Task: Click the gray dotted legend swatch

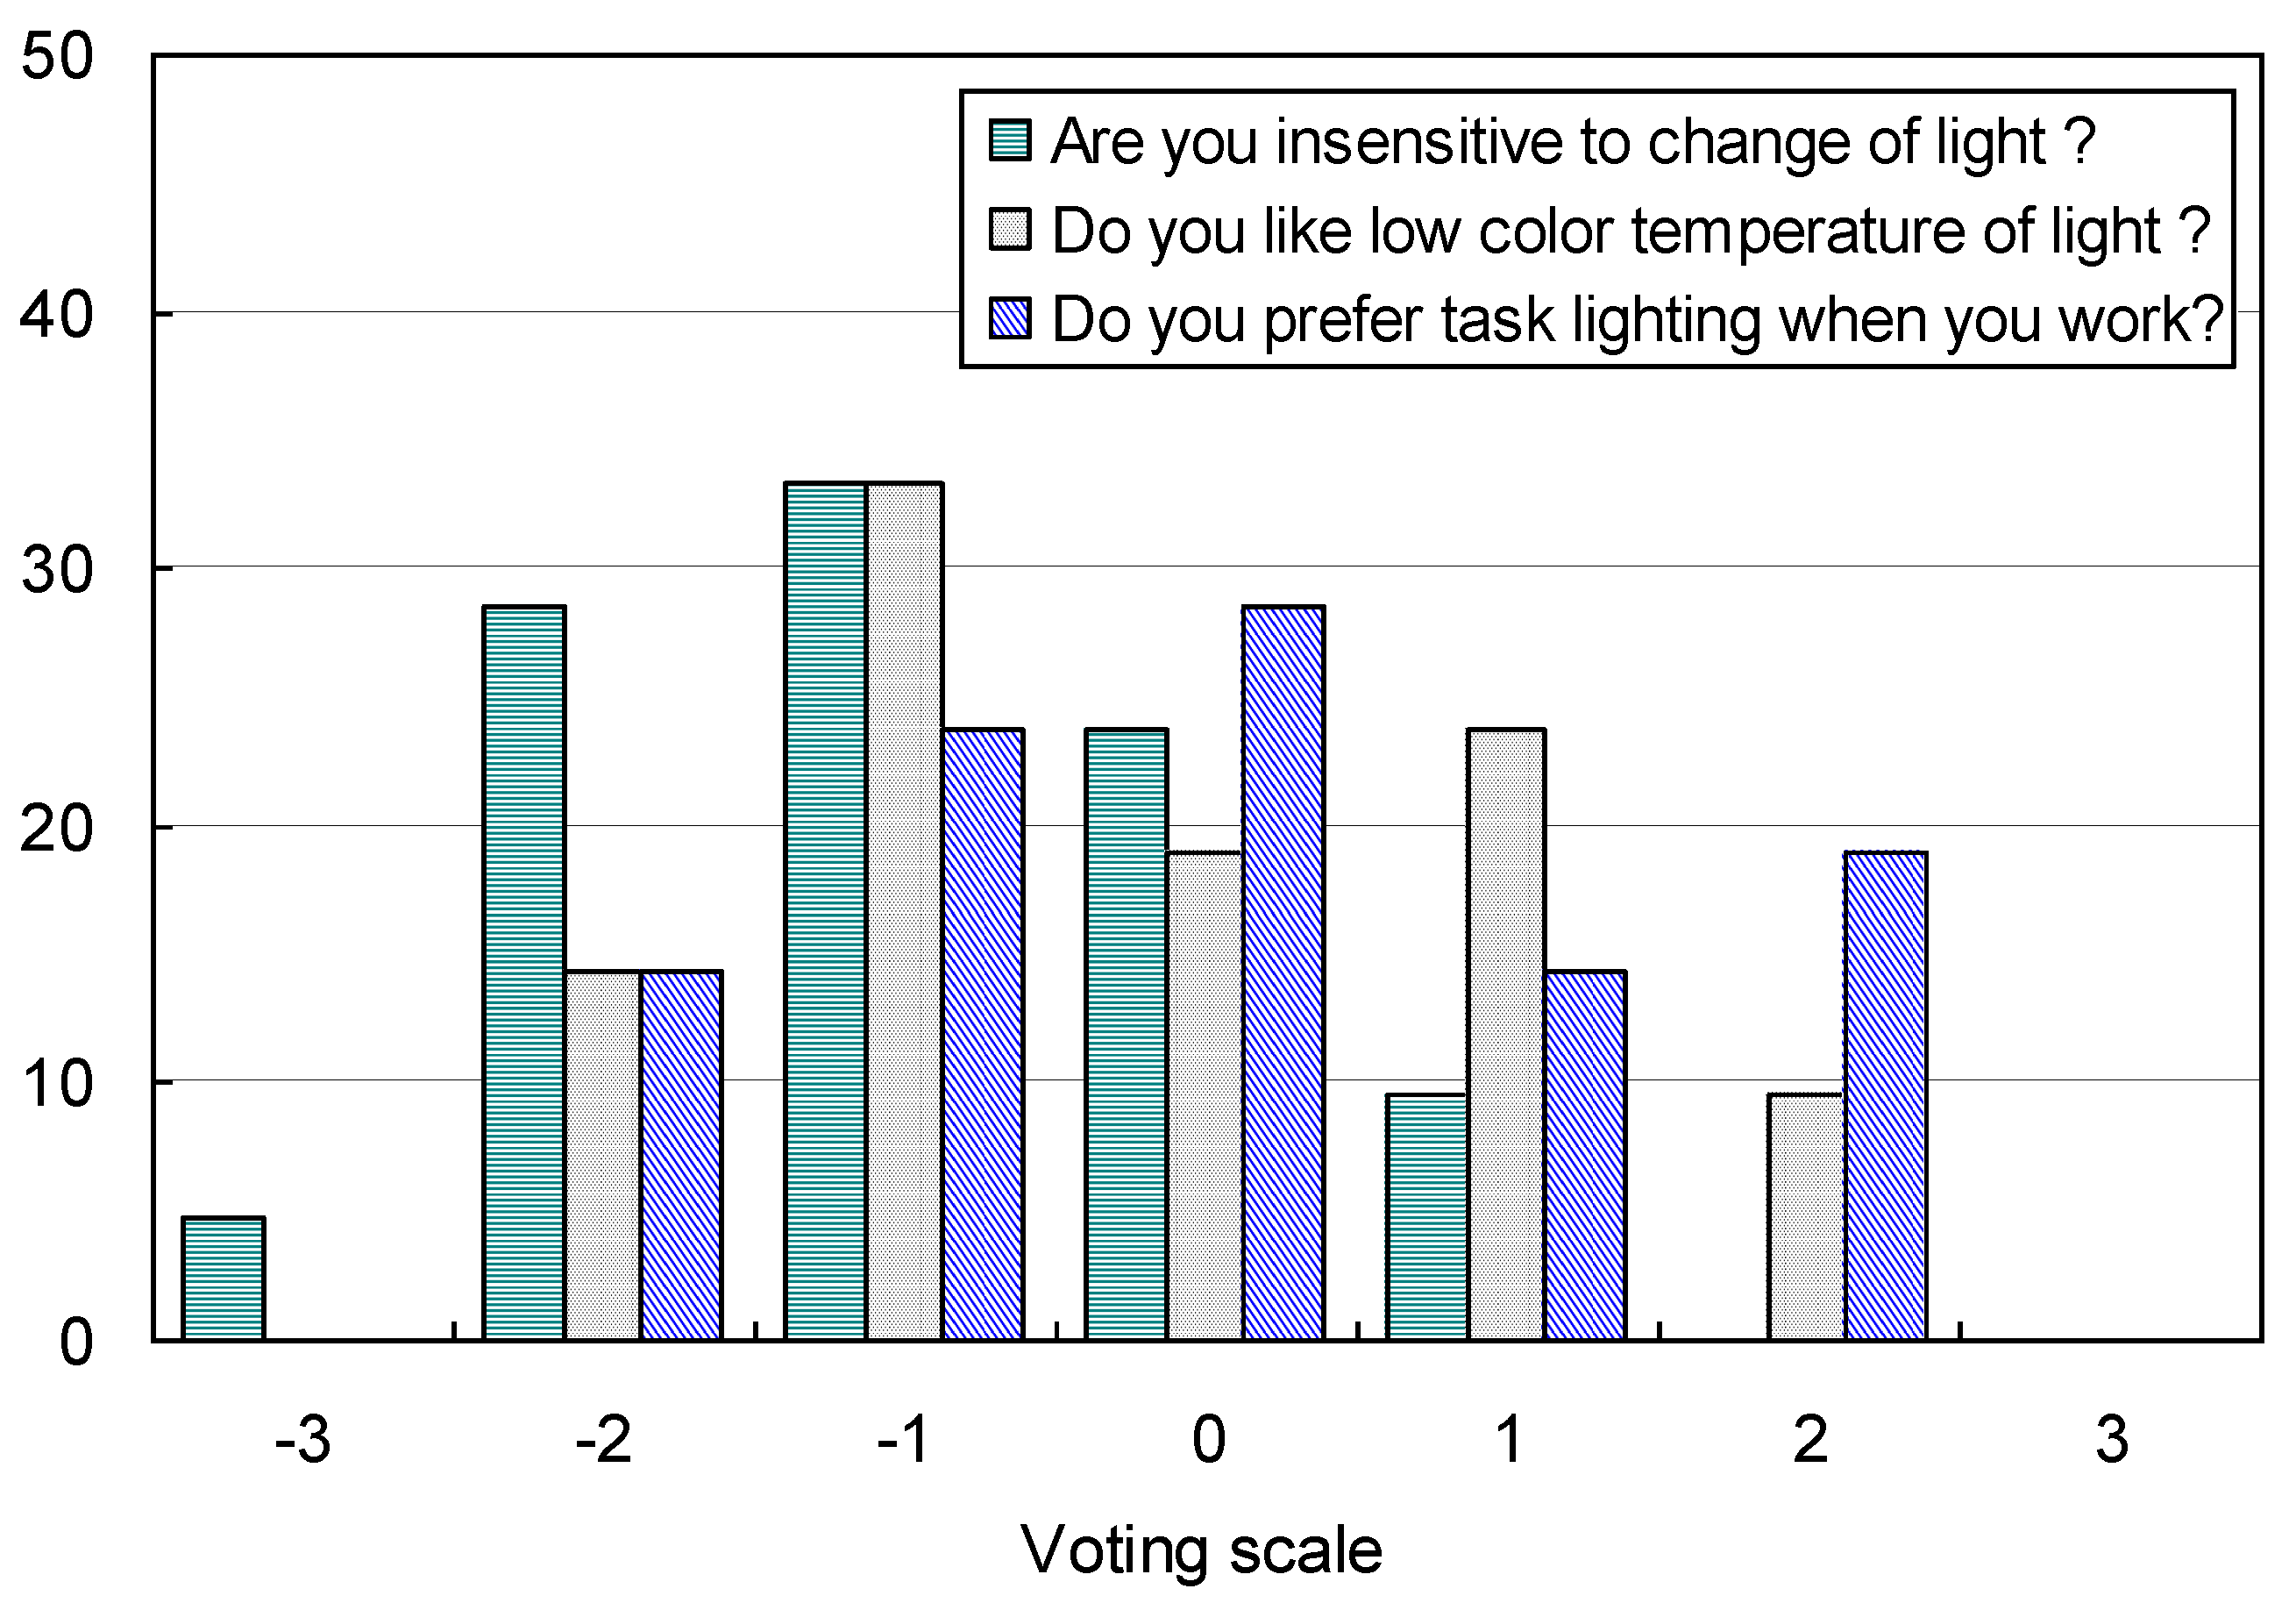Action: [1010, 230]
